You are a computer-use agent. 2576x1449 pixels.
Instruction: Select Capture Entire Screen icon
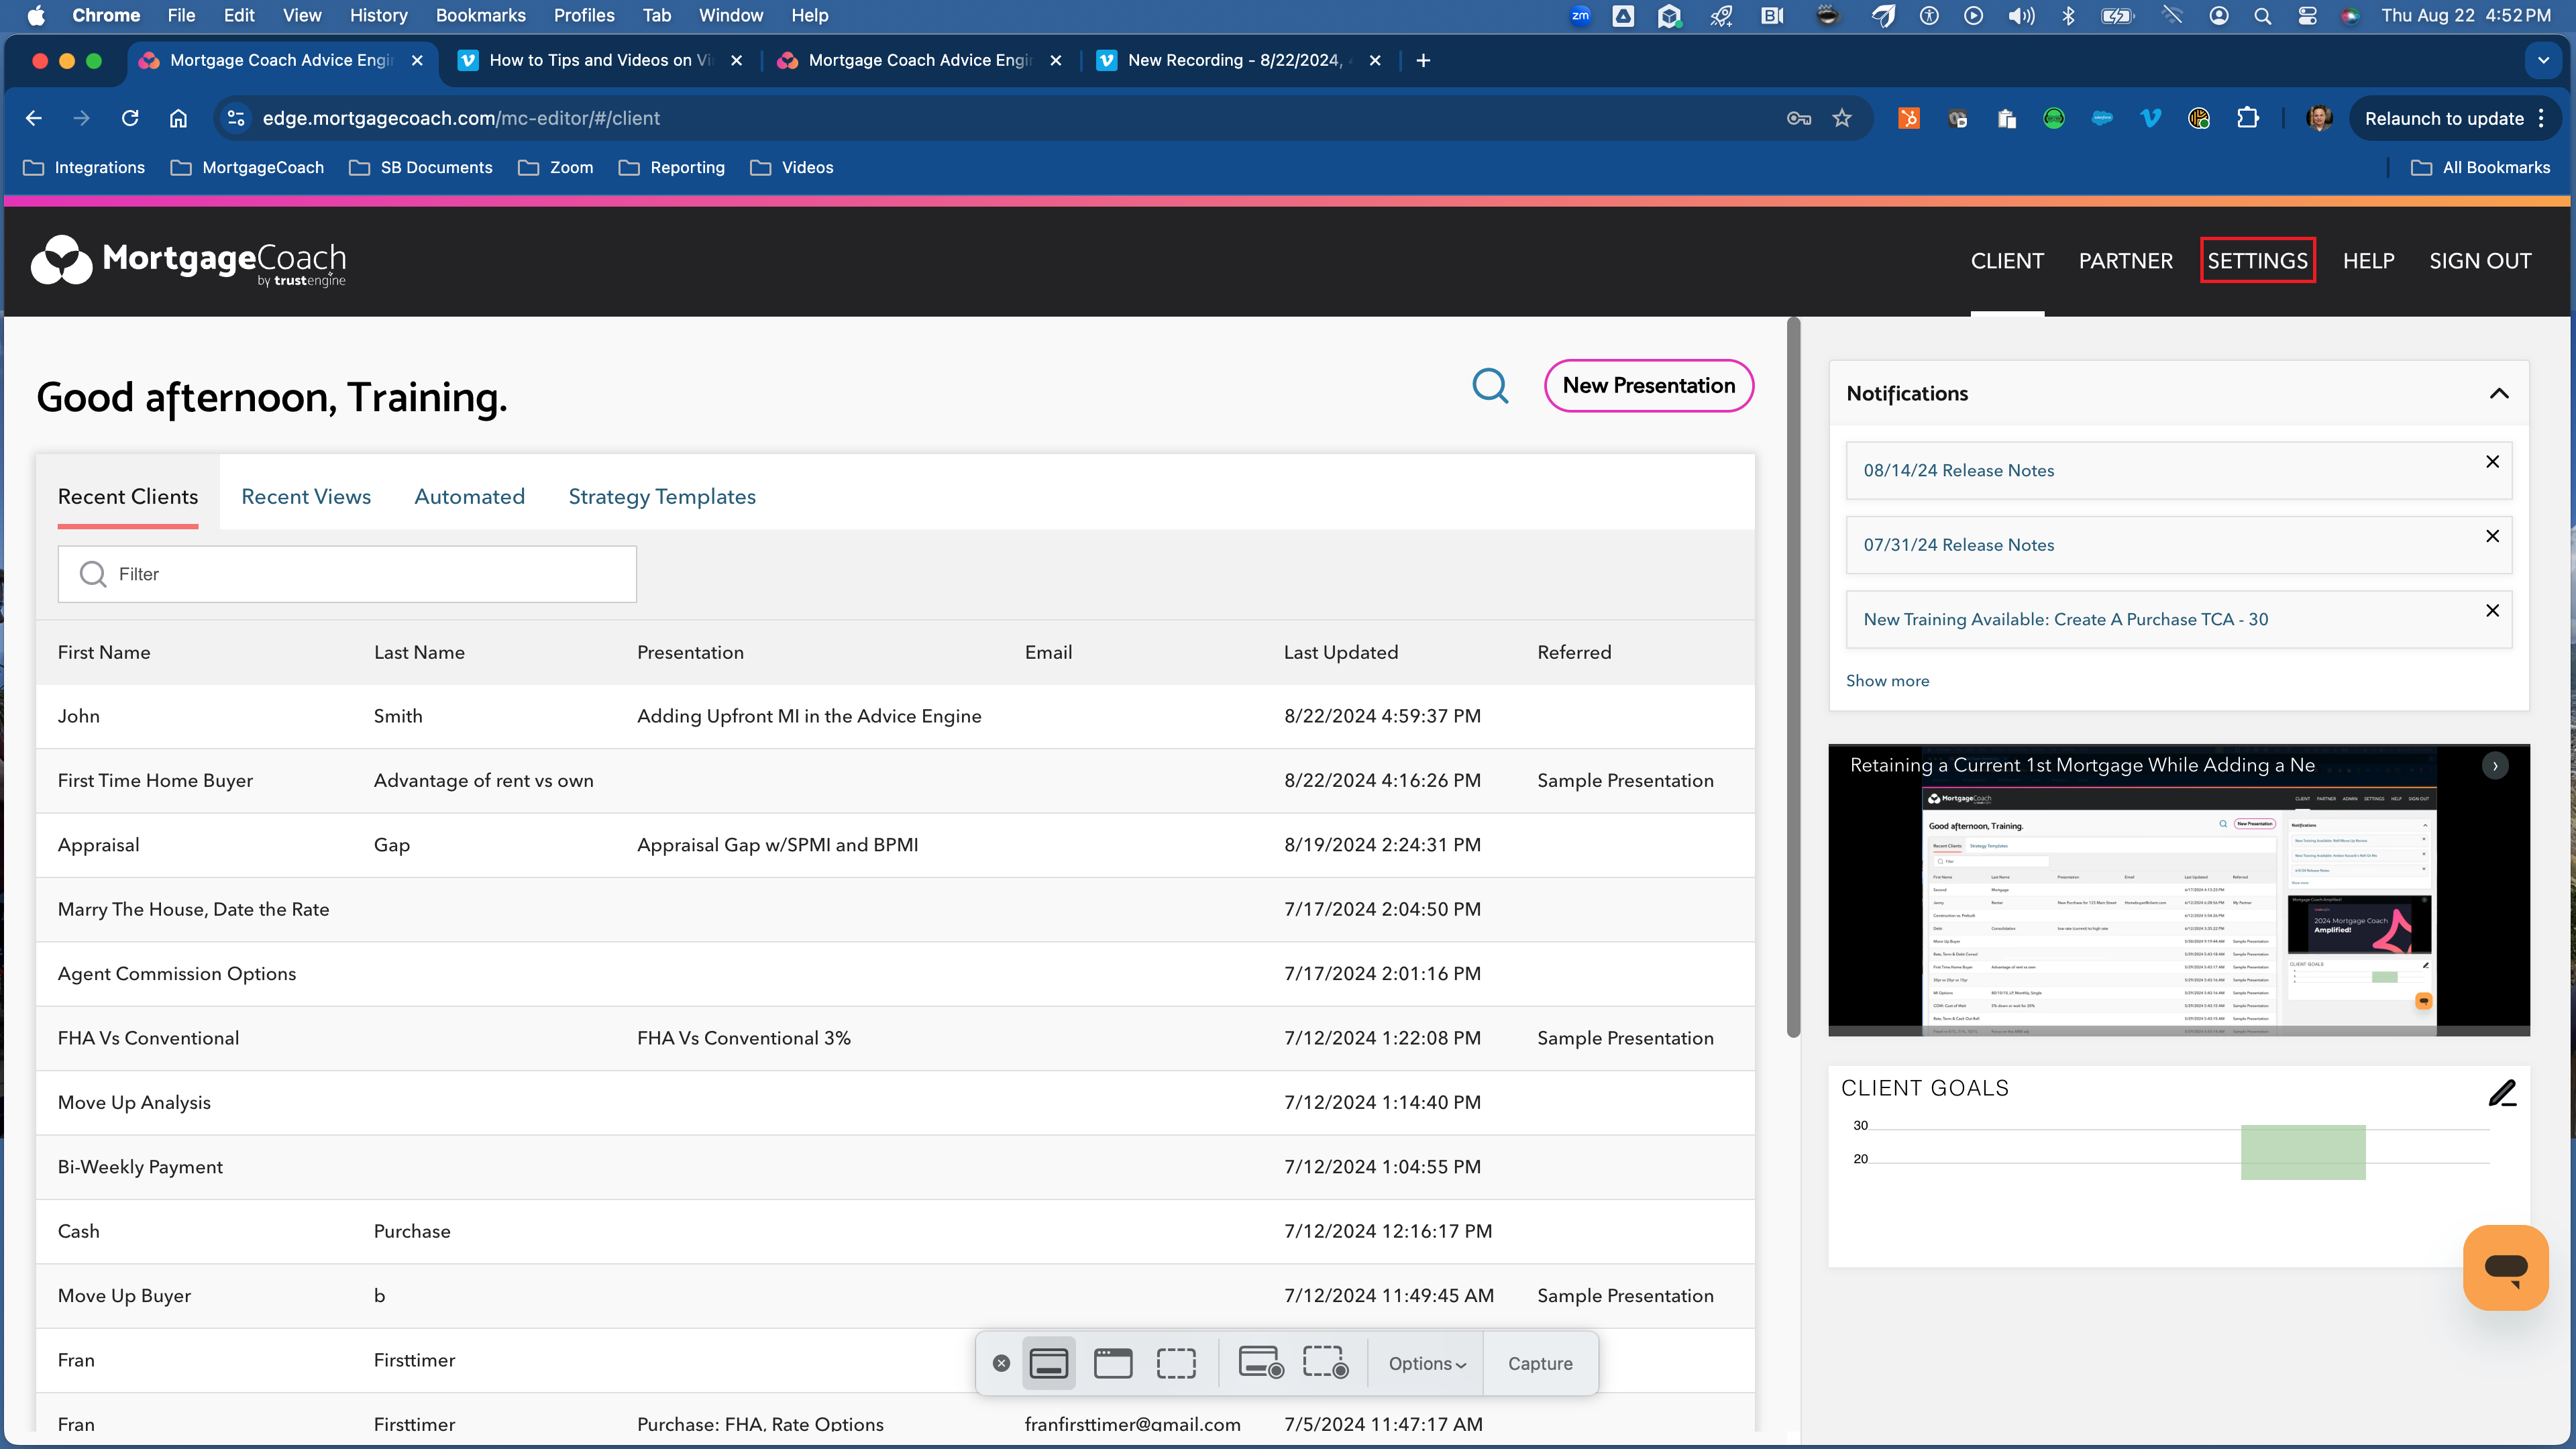(1048, 1363)
